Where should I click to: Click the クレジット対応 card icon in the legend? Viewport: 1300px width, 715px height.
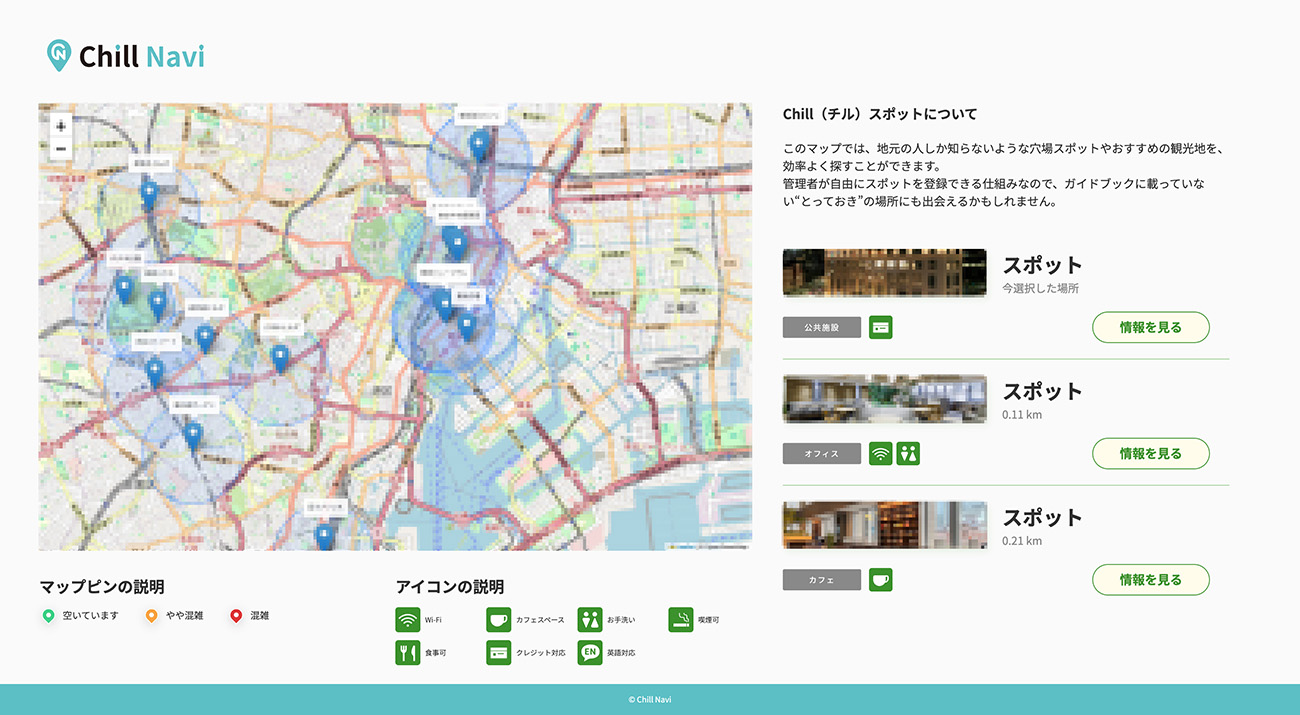tap(498, 653)
